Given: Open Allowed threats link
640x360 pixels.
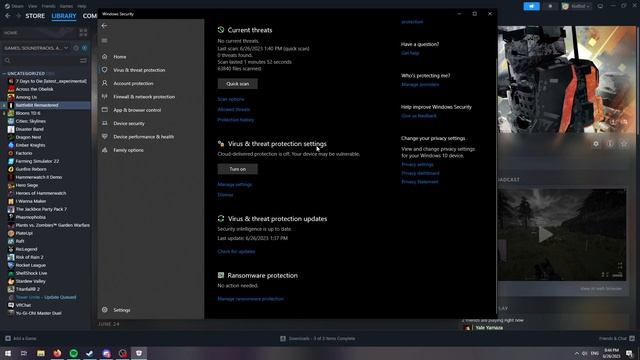Looking at the screenshot, I should (x=233, y=109).
